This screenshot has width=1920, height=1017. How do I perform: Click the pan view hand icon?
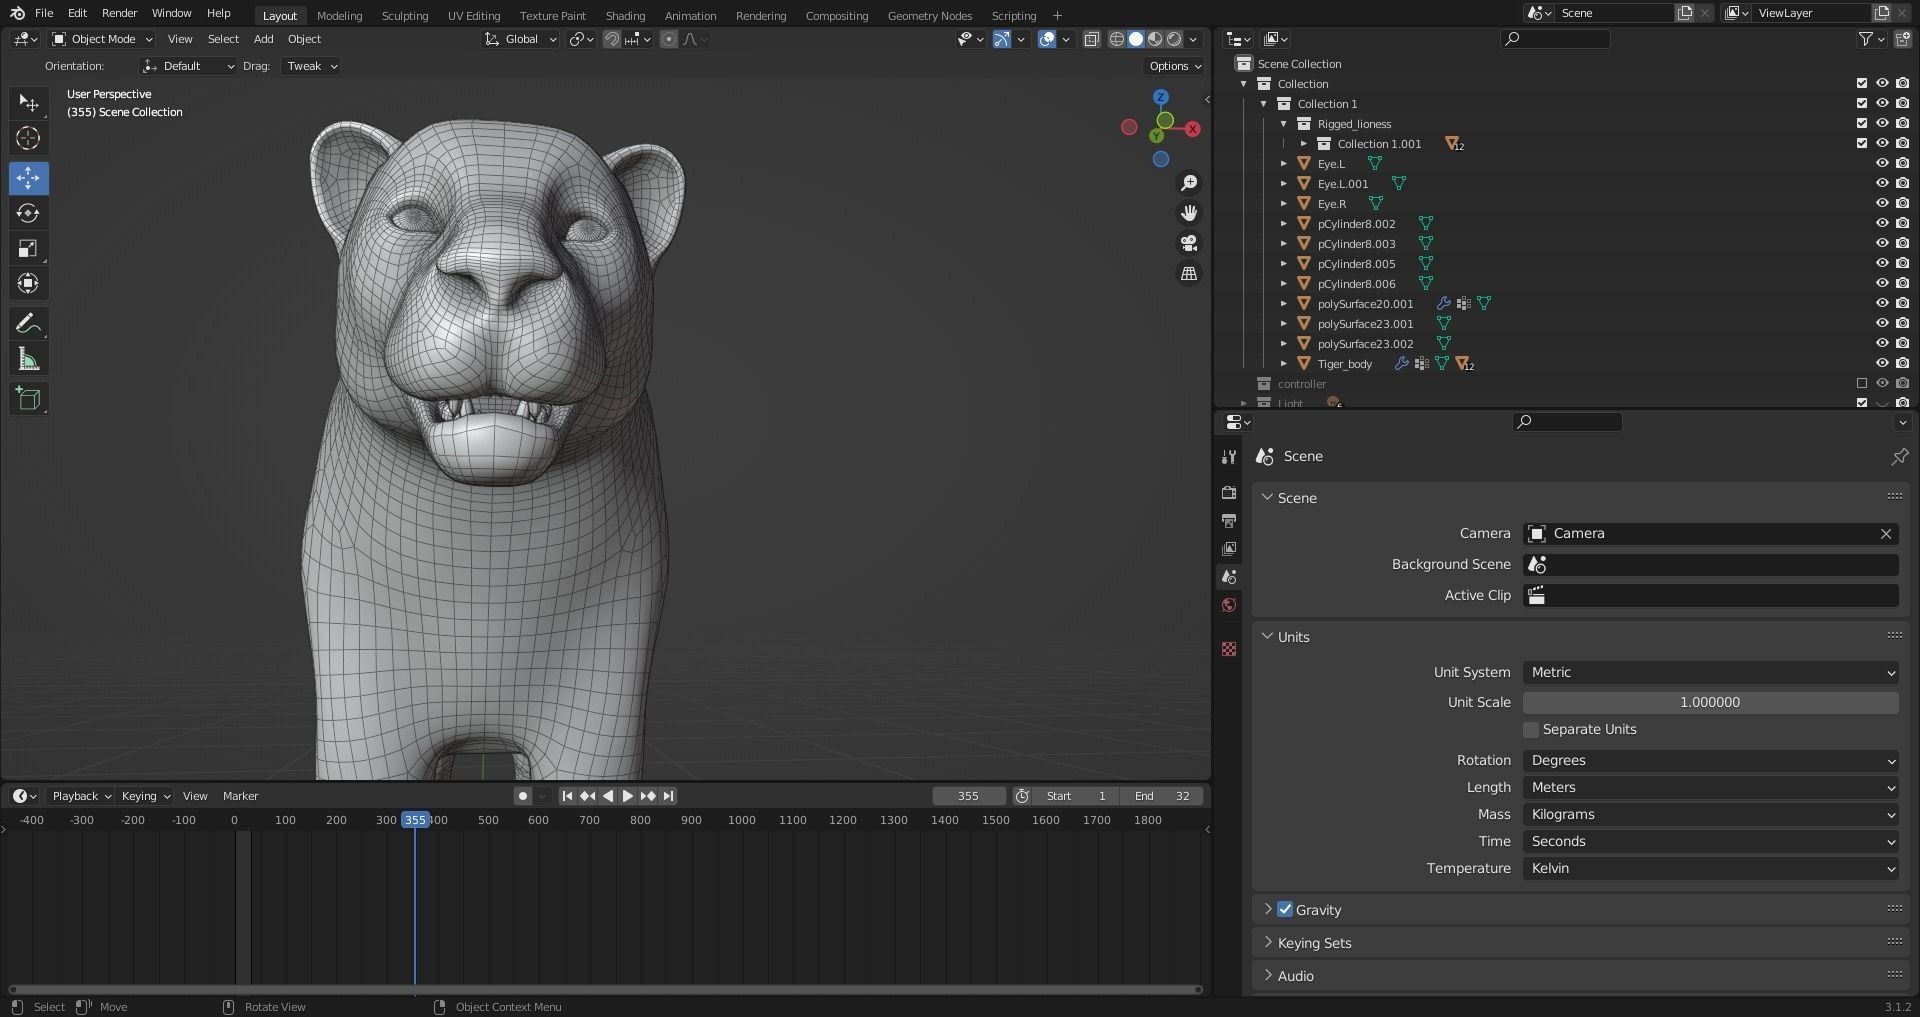point(1188,213)
